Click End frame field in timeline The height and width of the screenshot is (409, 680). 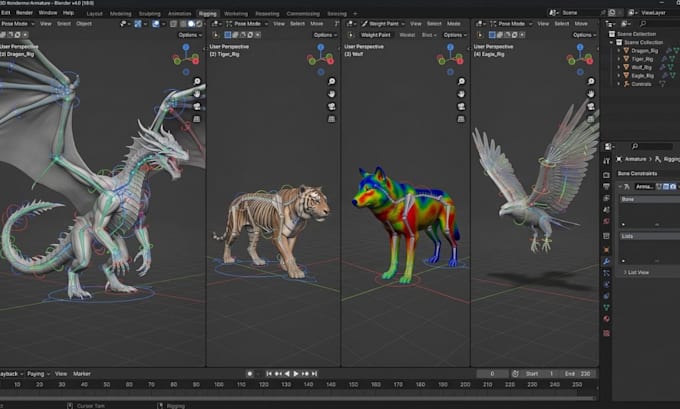pyautogui.click(x=577, y=373)
